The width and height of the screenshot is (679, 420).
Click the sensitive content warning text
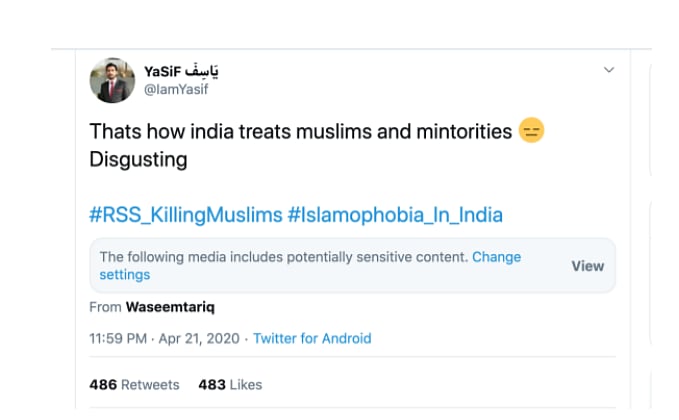point(283,257)
